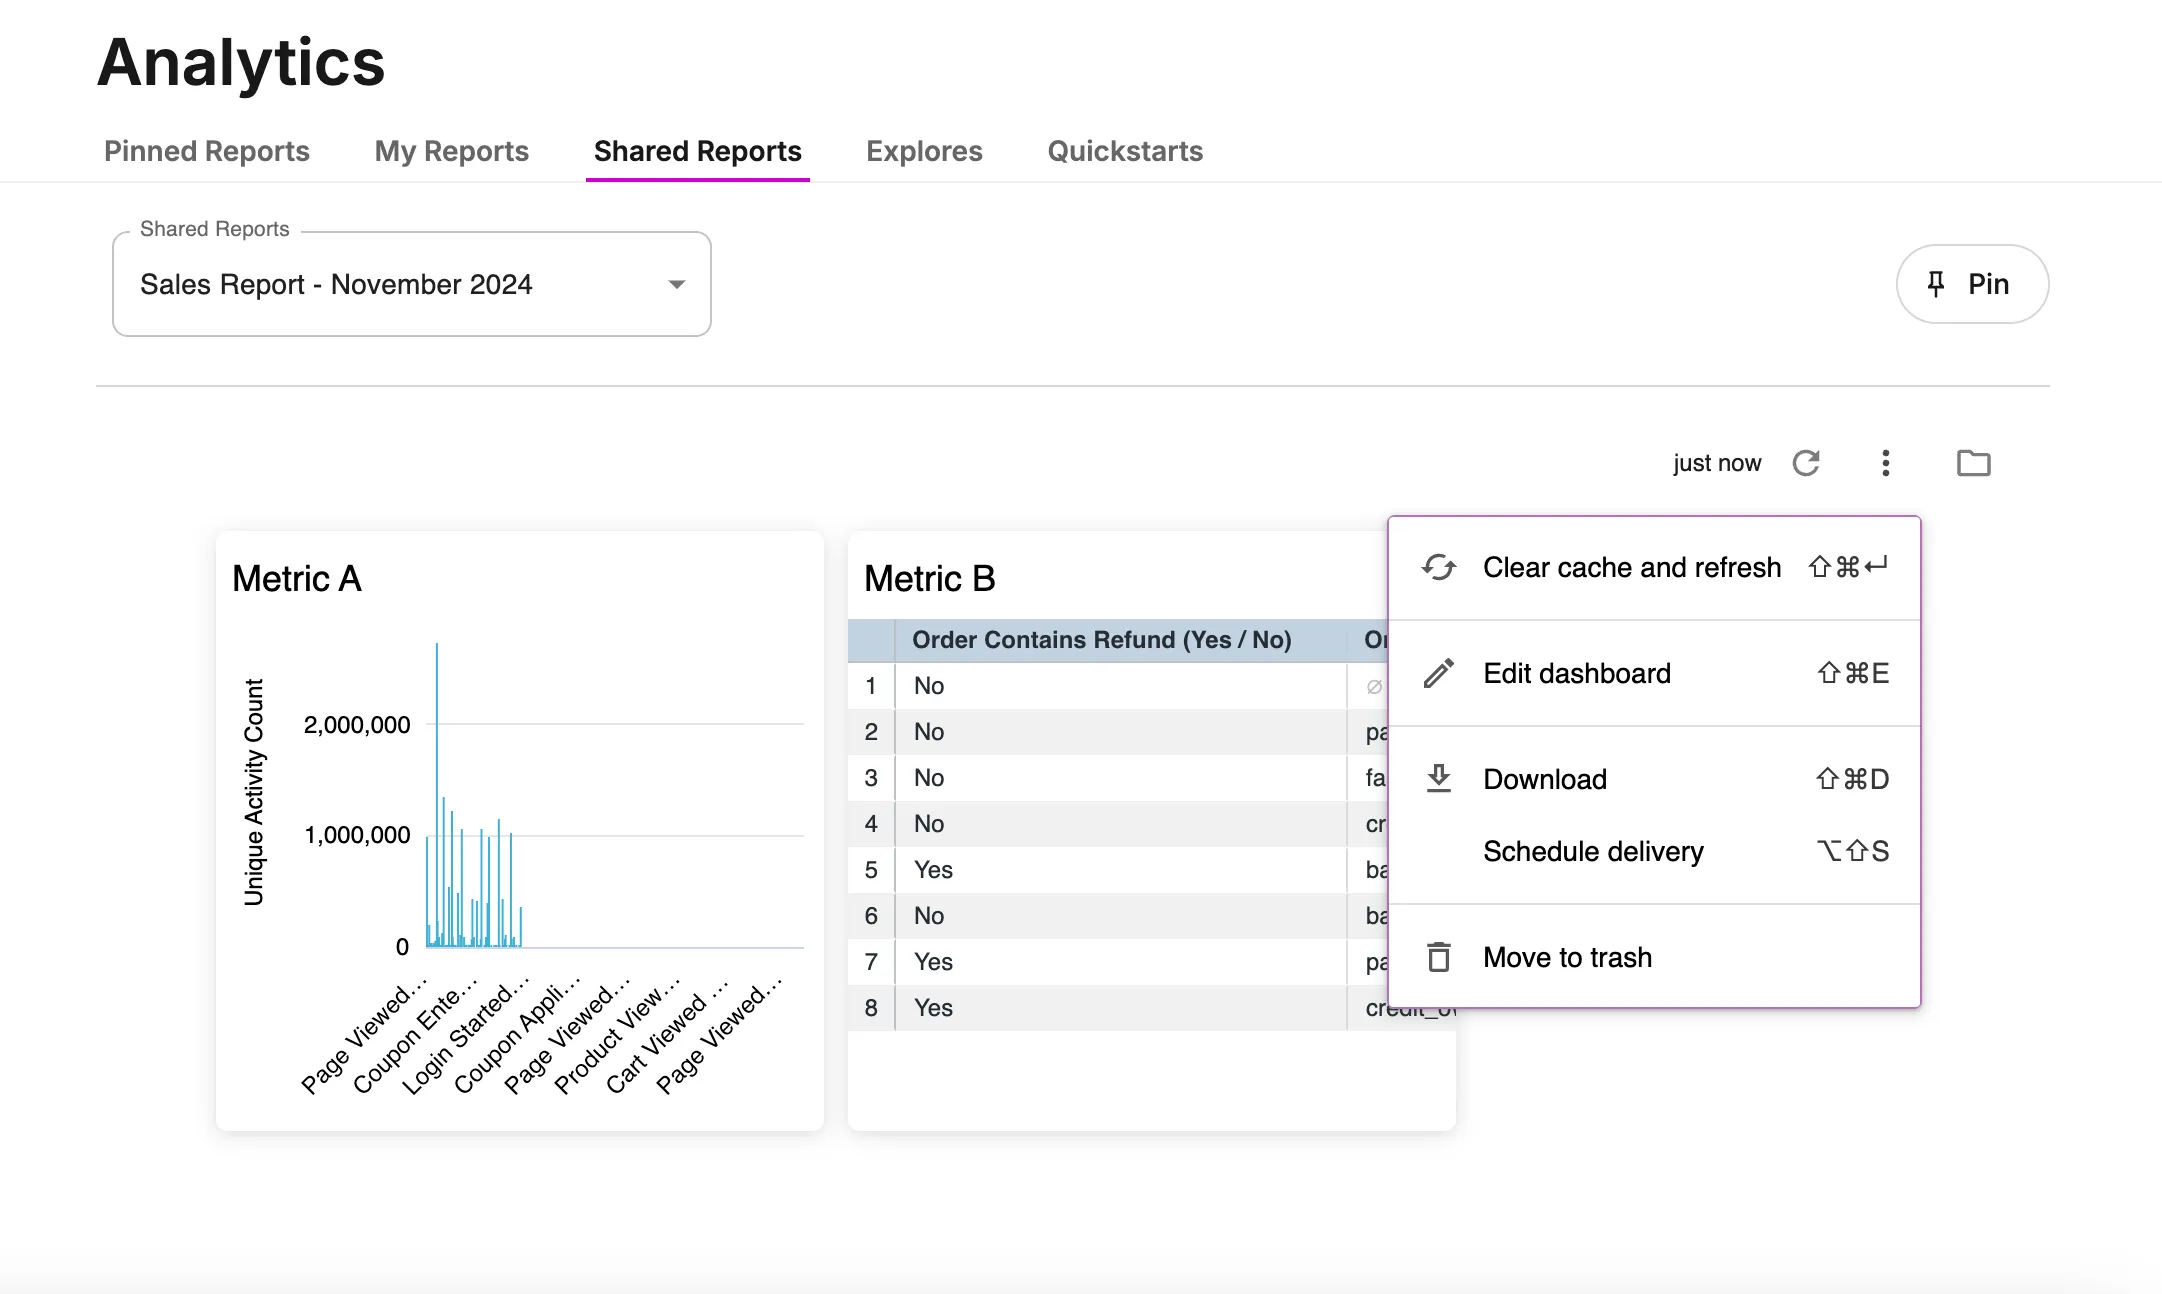This screenshot has height=1294, width=2162.
Task: Select Edit dashboard from the menu
Action: tap(1655, 673)
